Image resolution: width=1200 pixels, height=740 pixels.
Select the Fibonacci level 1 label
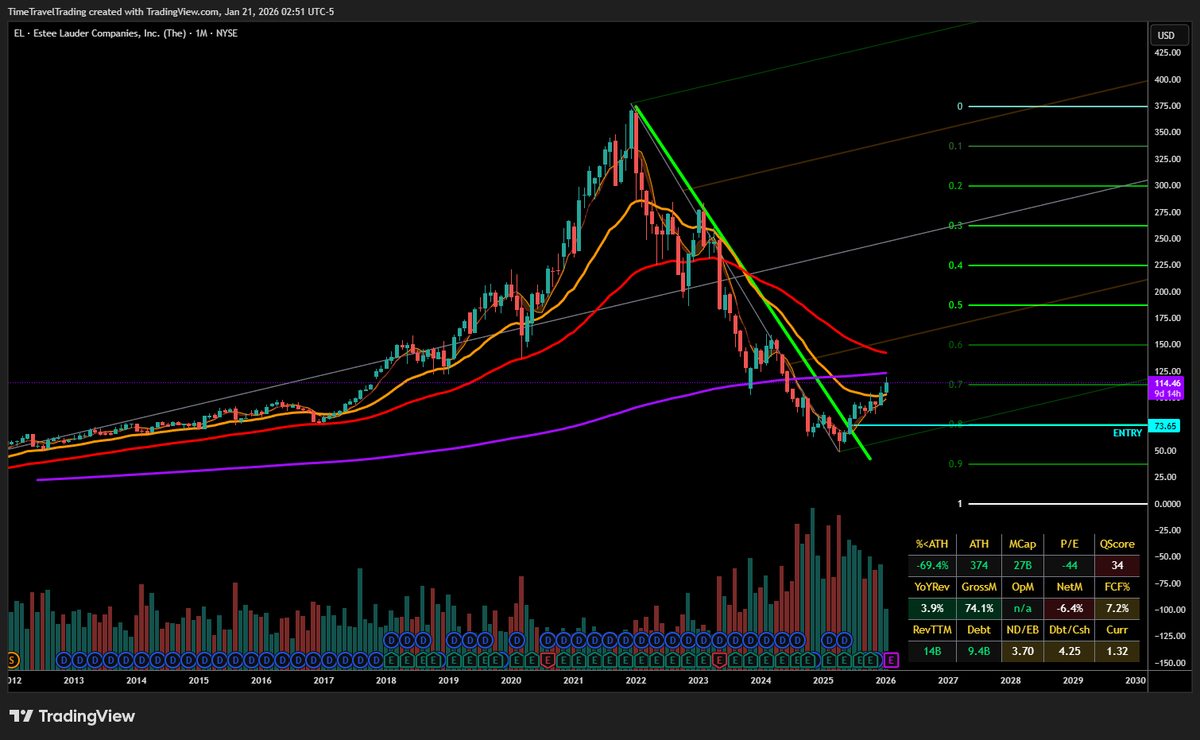[x=959, y=504]
